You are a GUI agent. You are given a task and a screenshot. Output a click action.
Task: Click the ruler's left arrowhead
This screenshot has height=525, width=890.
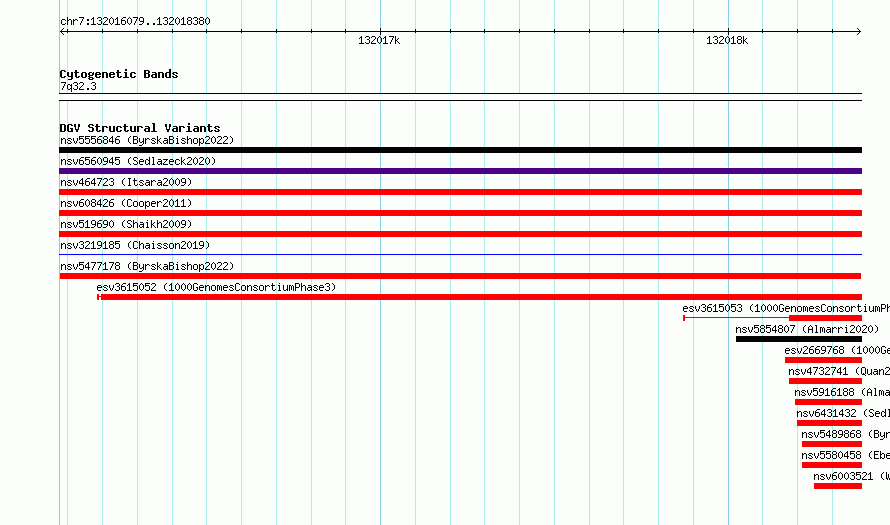pyautogui.click(x=63, y=32)
